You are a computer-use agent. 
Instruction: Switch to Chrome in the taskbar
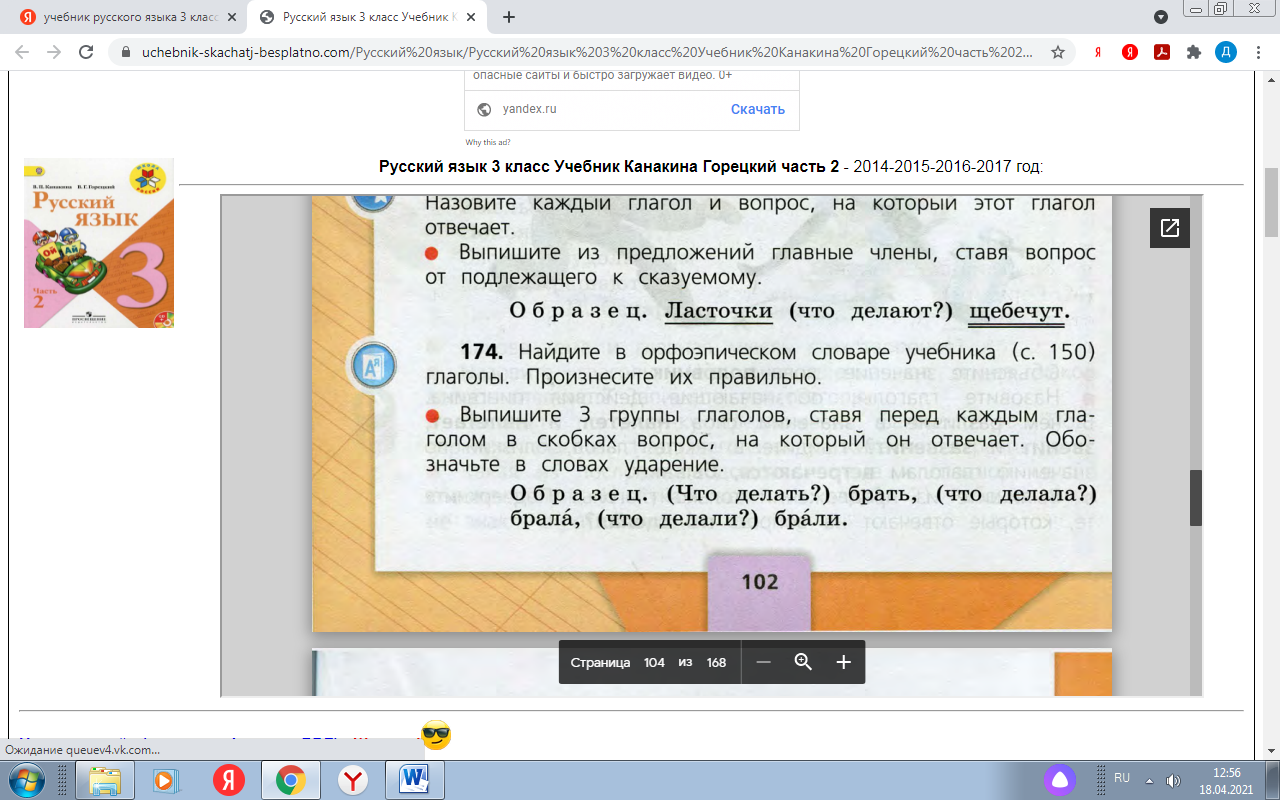click(x=291, y=780)
